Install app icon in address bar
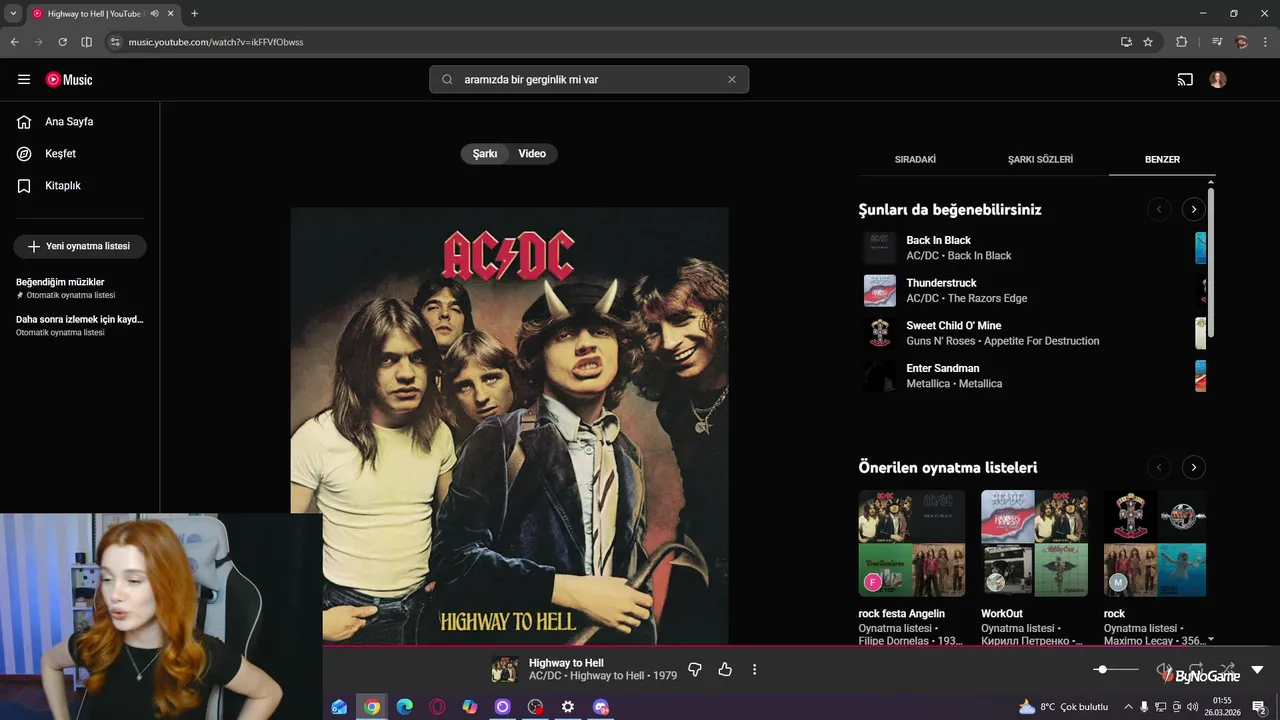Viewport: 1280px width, 720px height. [1126, 42]
